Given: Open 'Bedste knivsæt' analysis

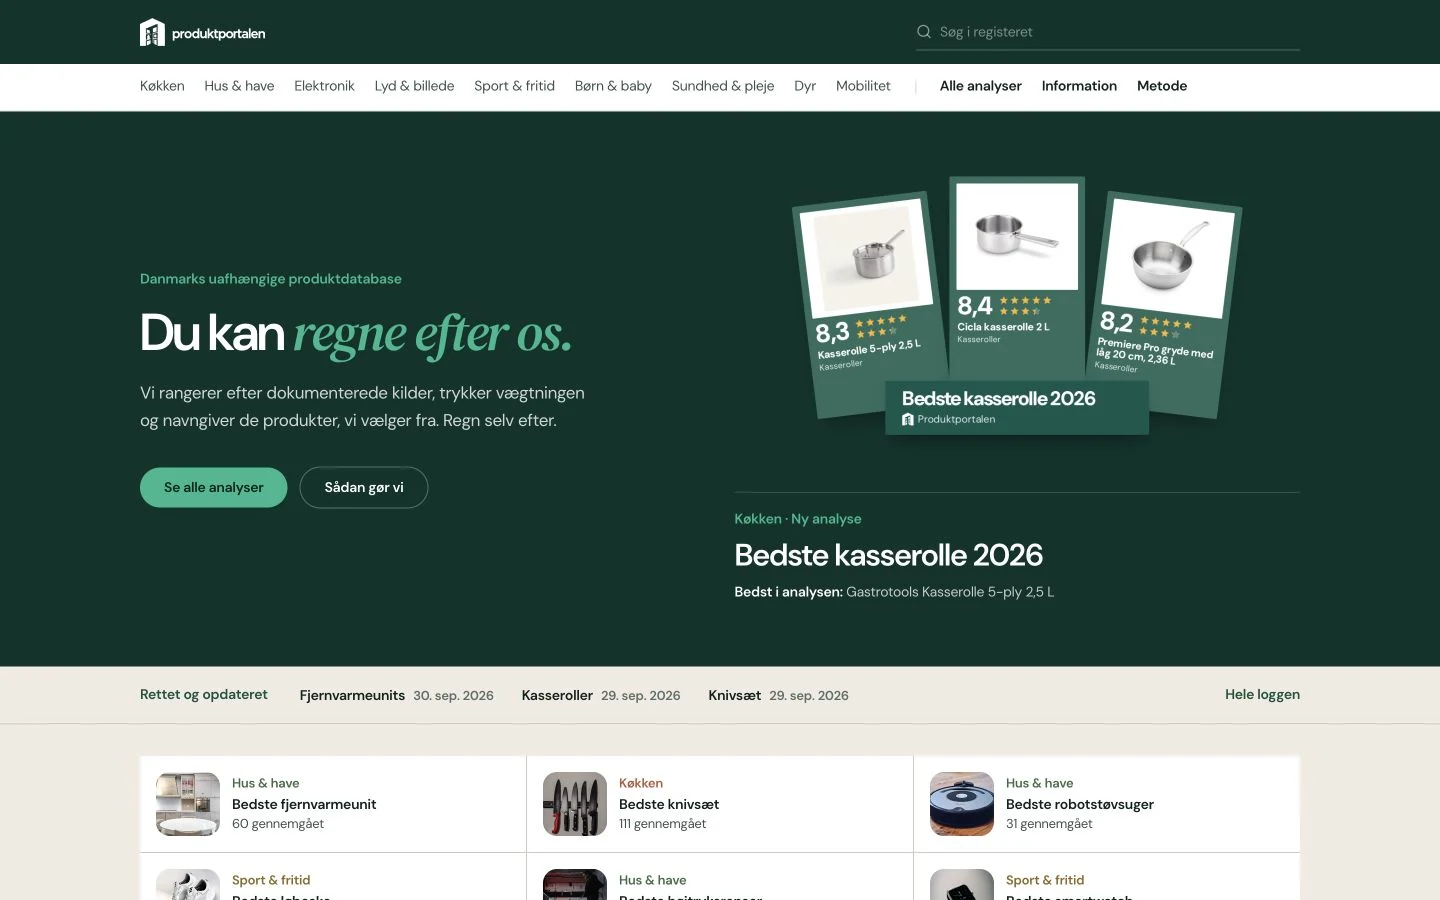Looking at the screenshot, I should [669, 804].
